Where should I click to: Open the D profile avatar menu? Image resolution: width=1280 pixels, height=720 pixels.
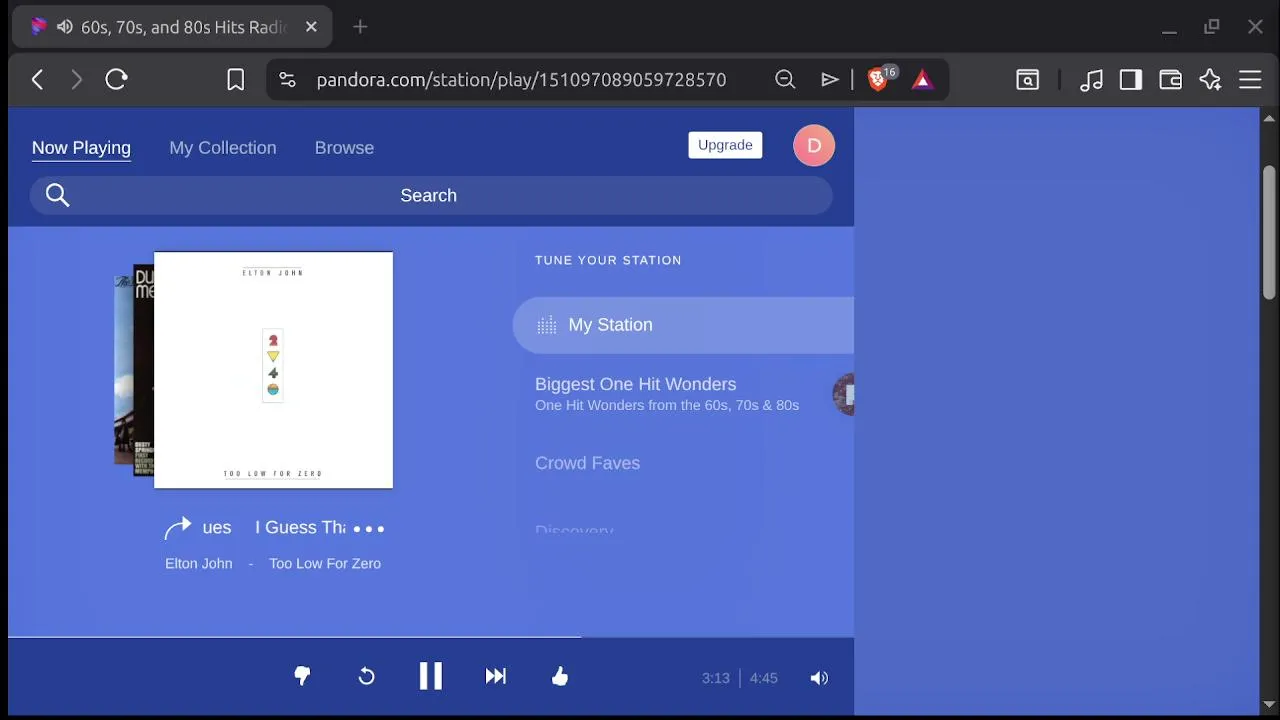[814, 146]
